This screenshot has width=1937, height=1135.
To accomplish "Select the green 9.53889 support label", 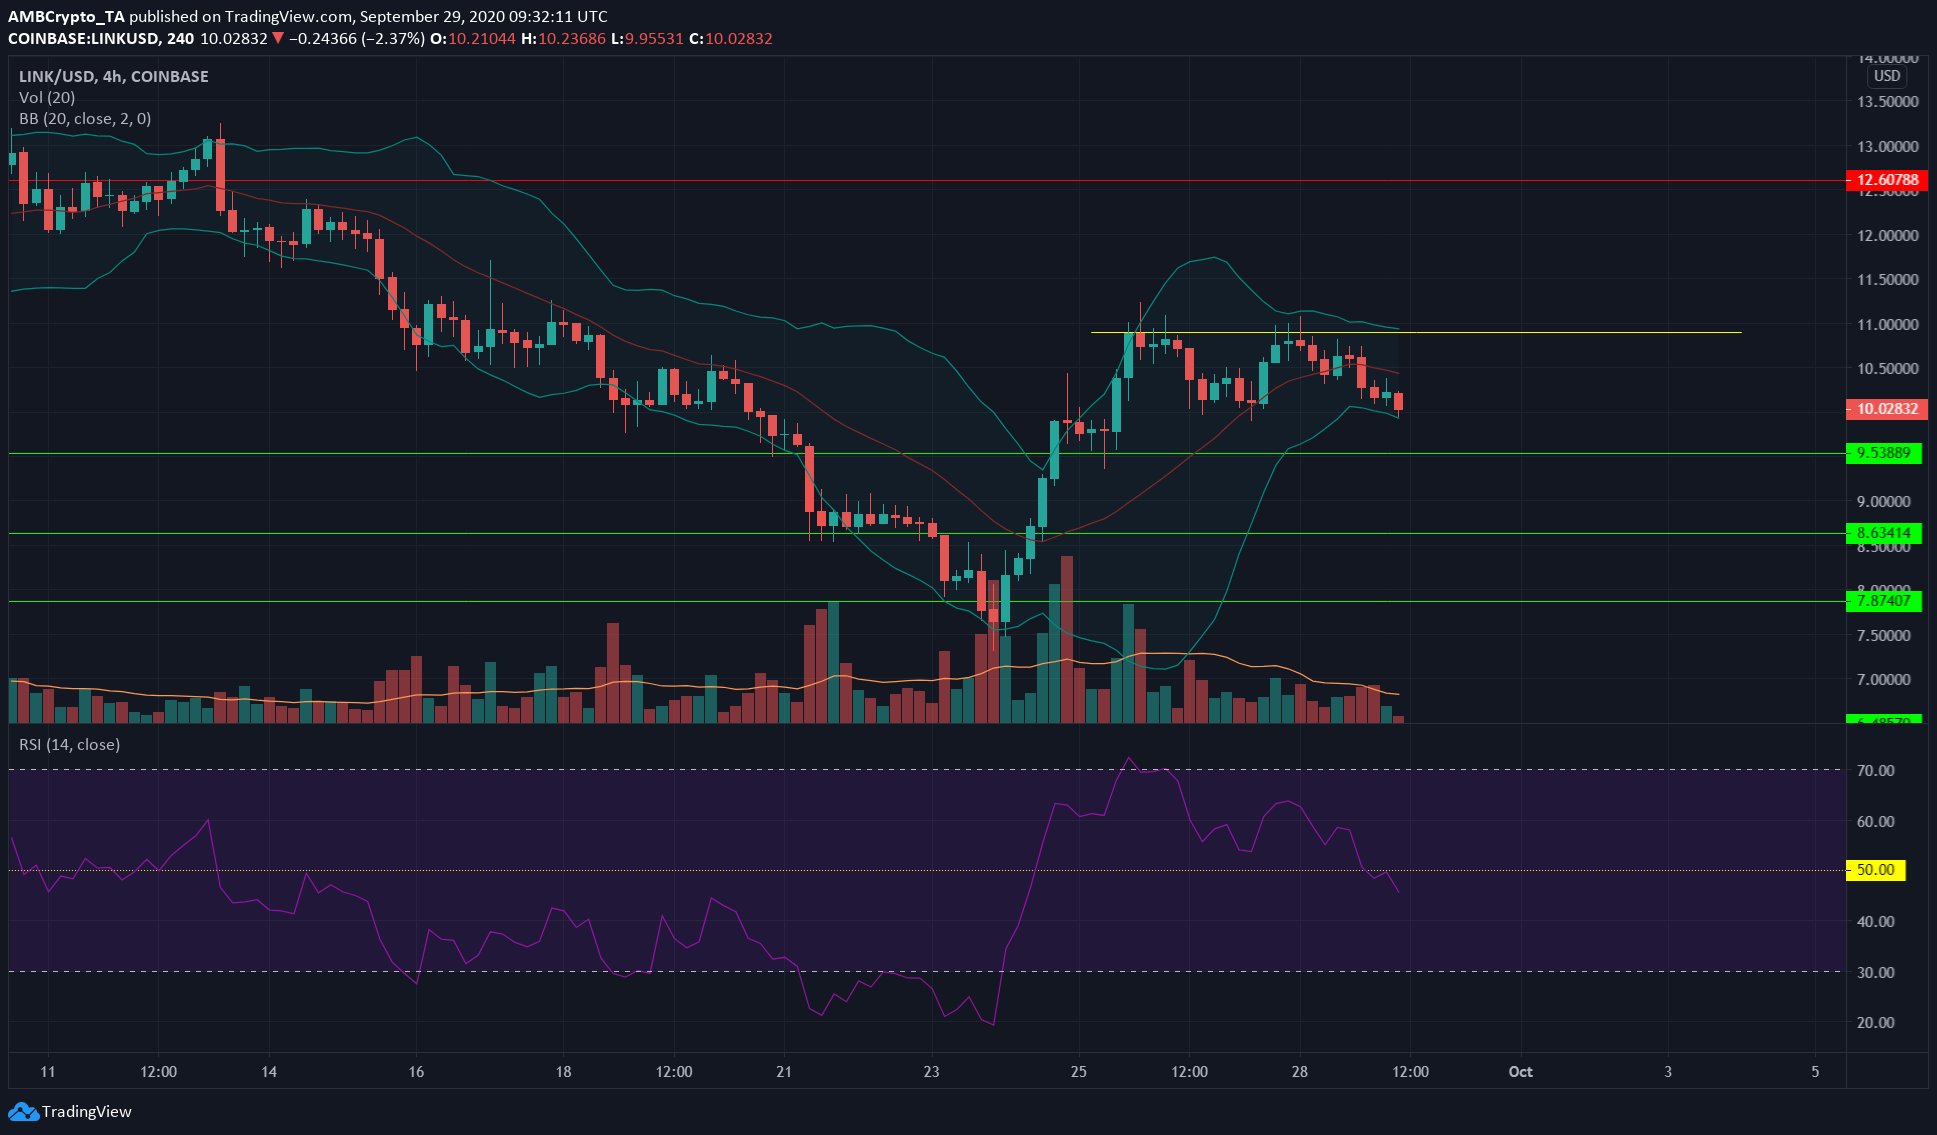I will click(x=1884, y=453).
